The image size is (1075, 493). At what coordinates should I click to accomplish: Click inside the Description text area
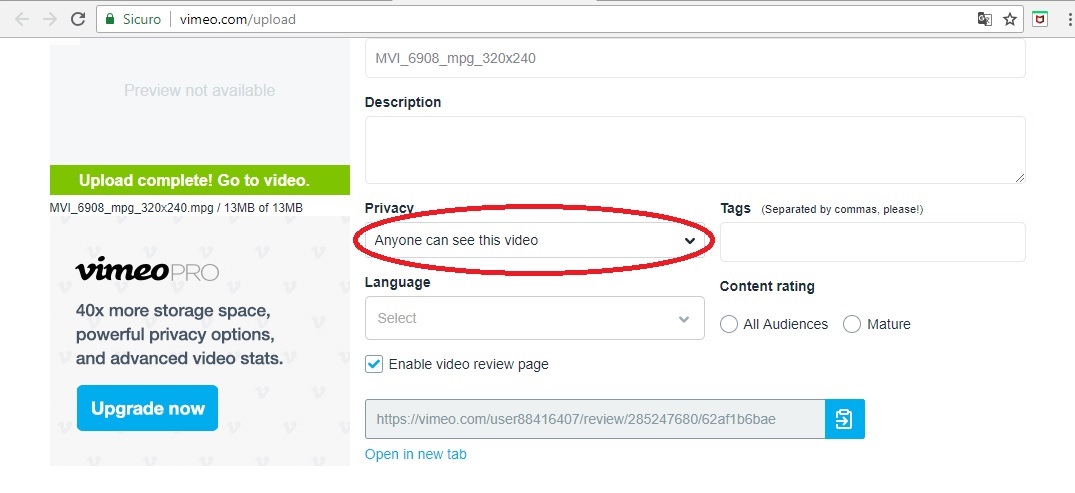click(695, 150)
